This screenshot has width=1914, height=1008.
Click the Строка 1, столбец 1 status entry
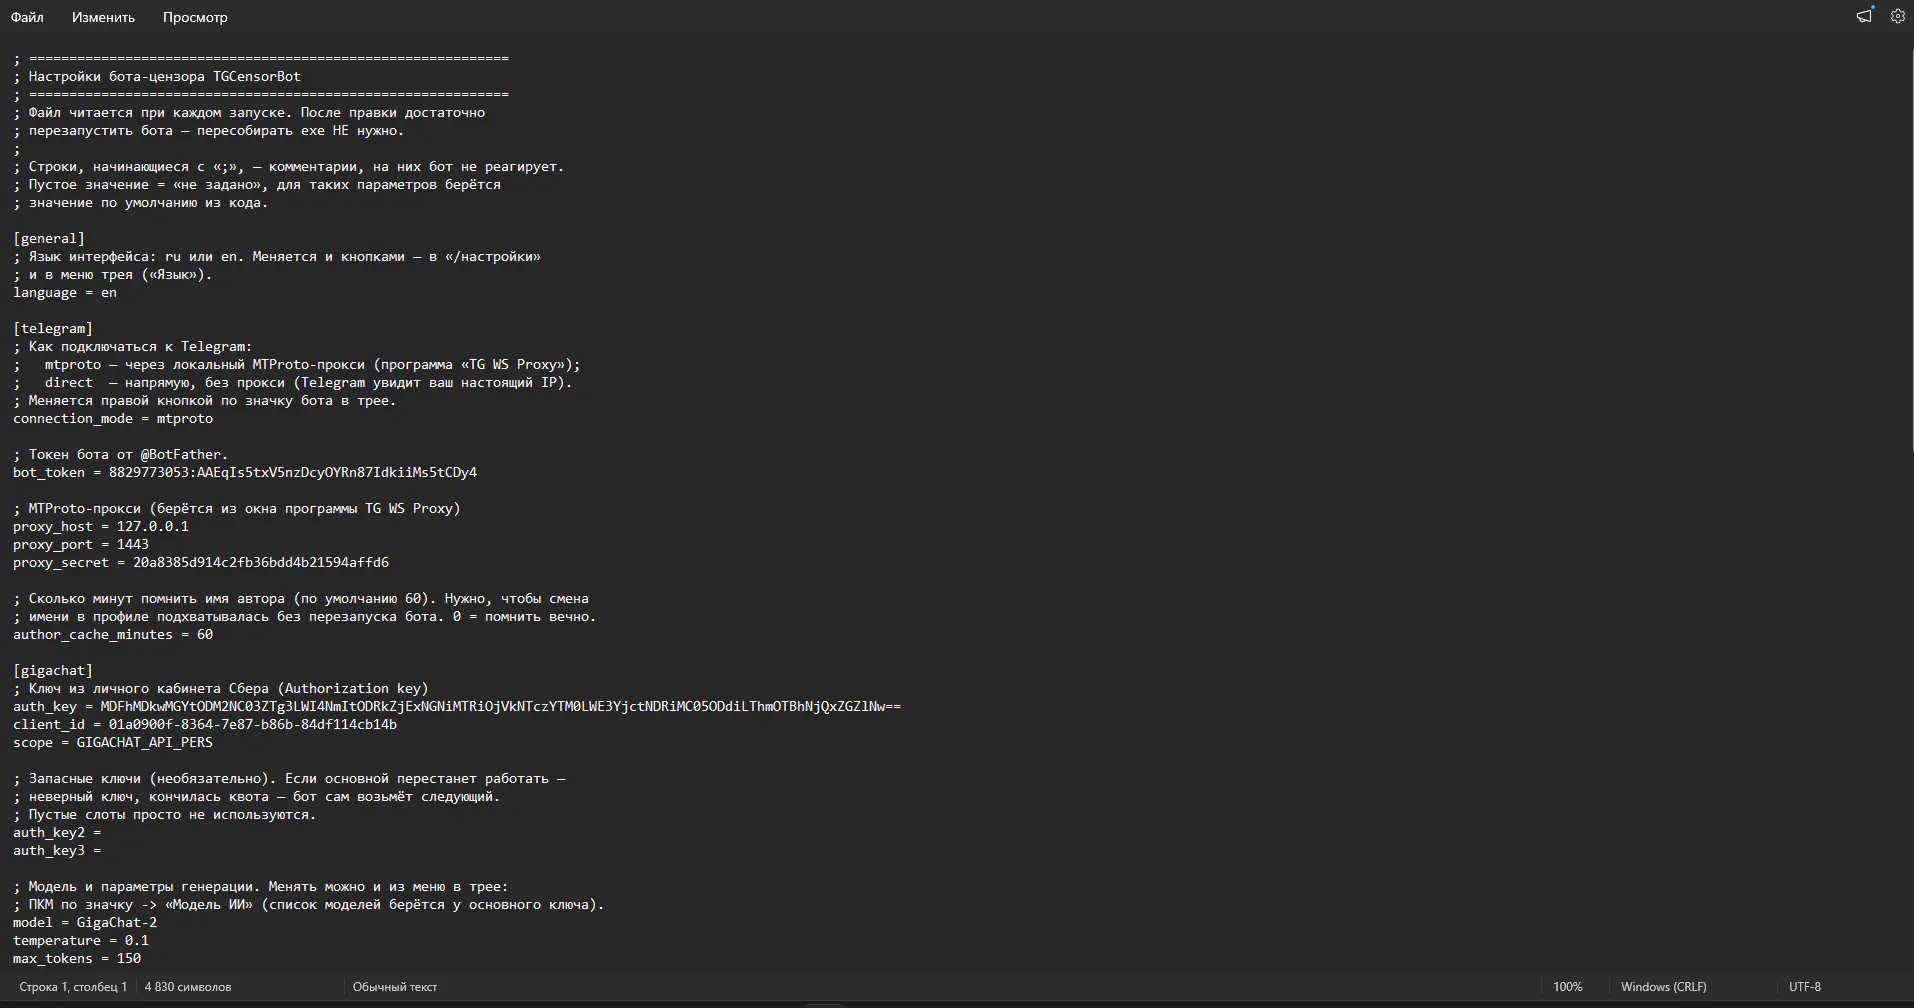click(73, 987)
